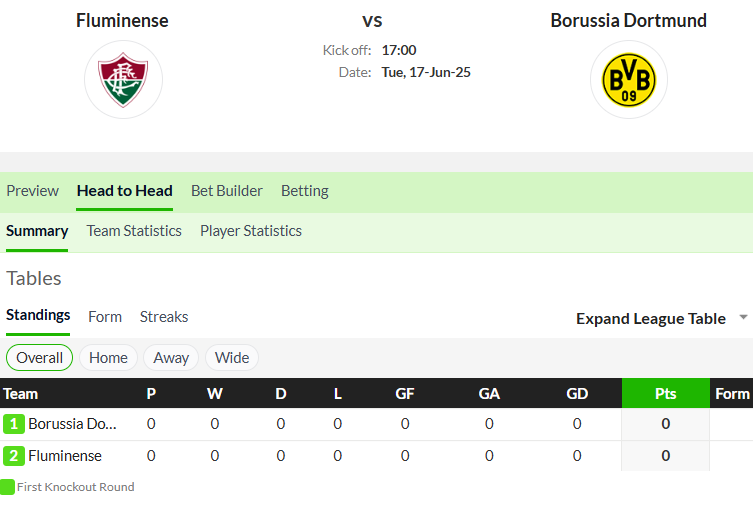Sort by the Pts column header
Viewport: 753px width, 512px height.
tap(666, 393)
